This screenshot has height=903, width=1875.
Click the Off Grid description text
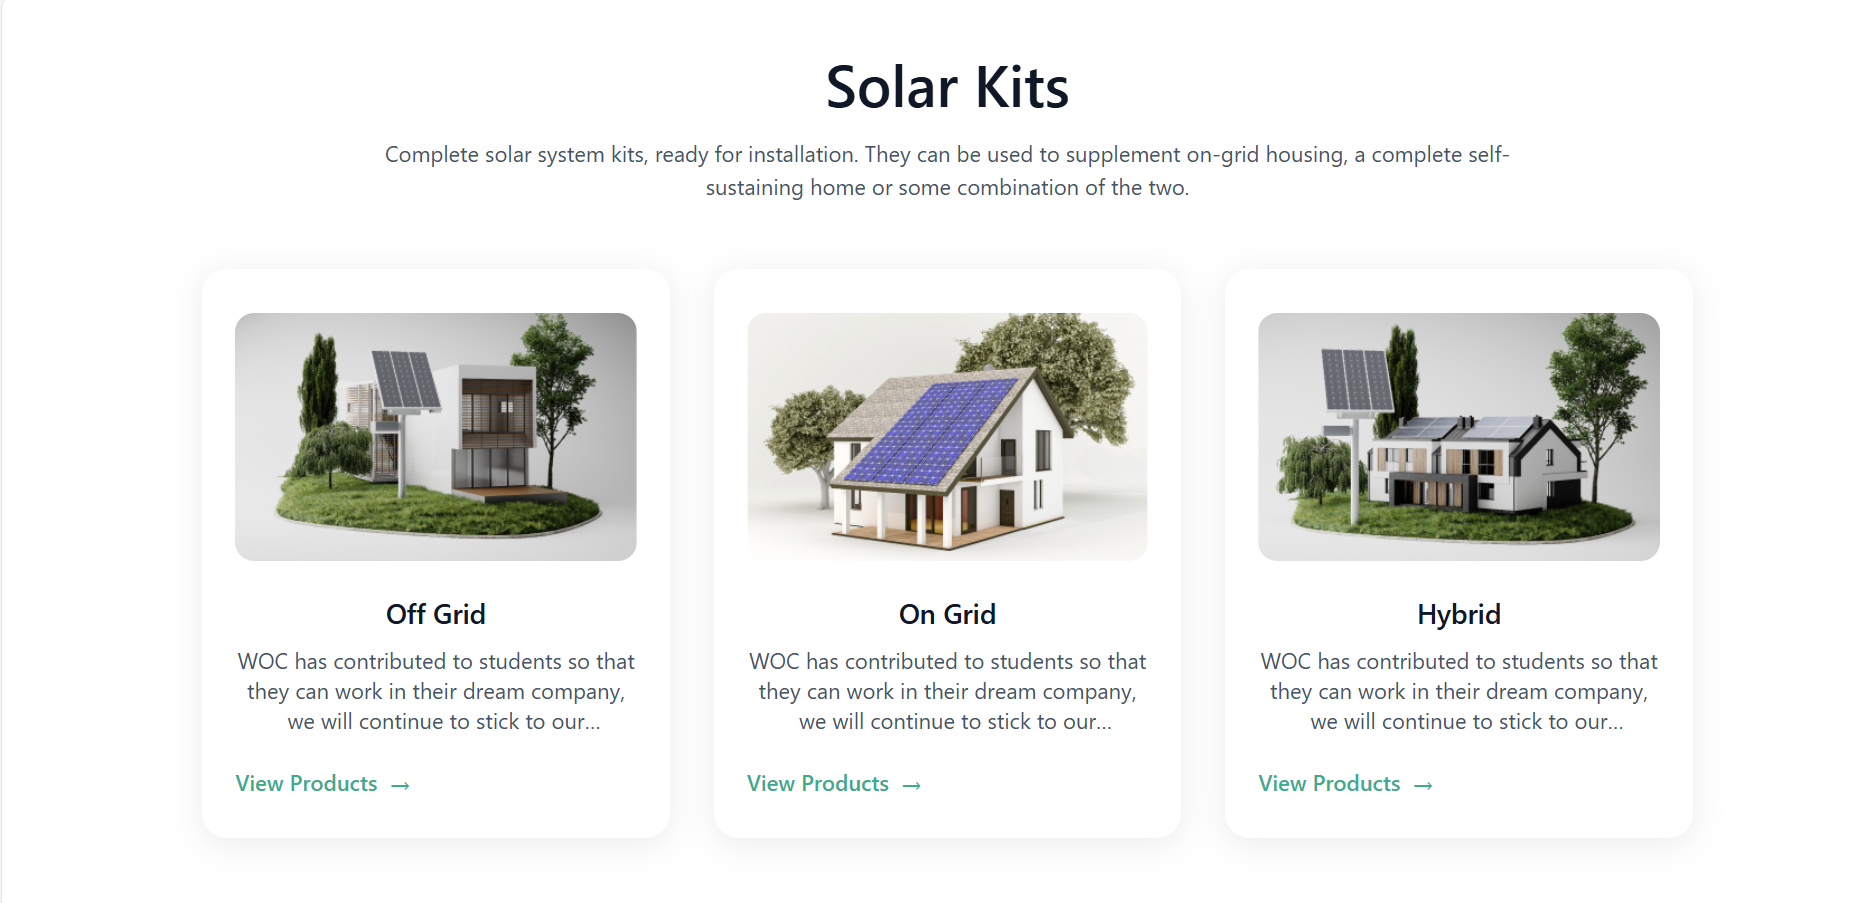tap(435, 690)
